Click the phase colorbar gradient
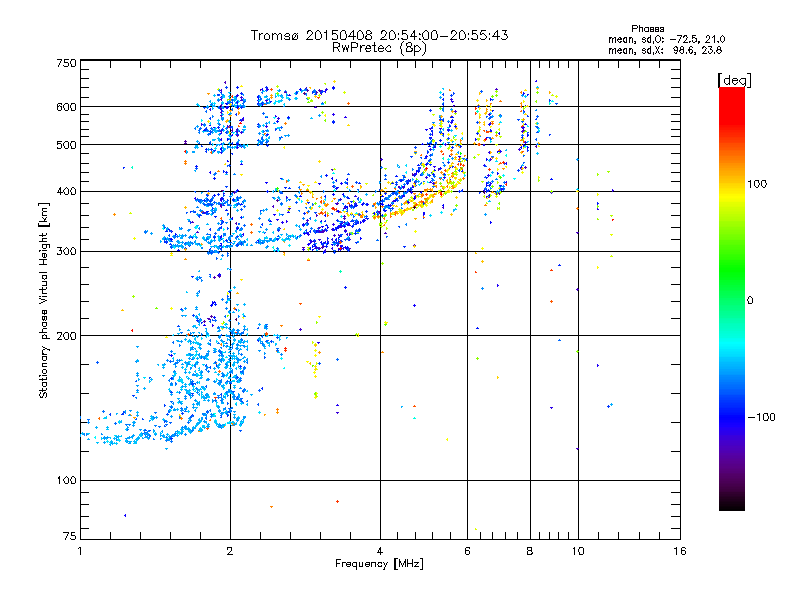This screenshot has width=800, height=600. (x=732, y=299)
